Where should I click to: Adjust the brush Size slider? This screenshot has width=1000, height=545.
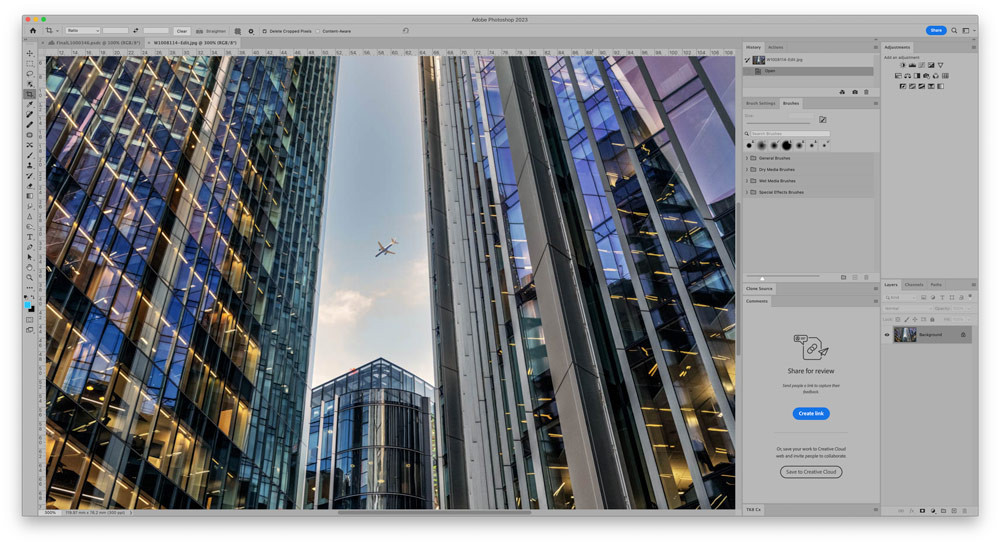coord(779,122)
